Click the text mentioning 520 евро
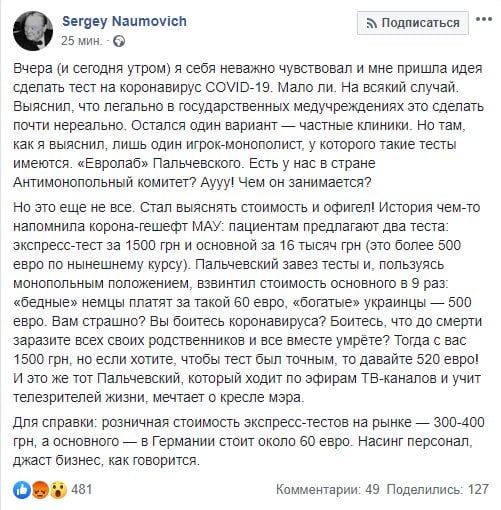Image resolution: width=501 pixels, height=510 pixels. 448,359
